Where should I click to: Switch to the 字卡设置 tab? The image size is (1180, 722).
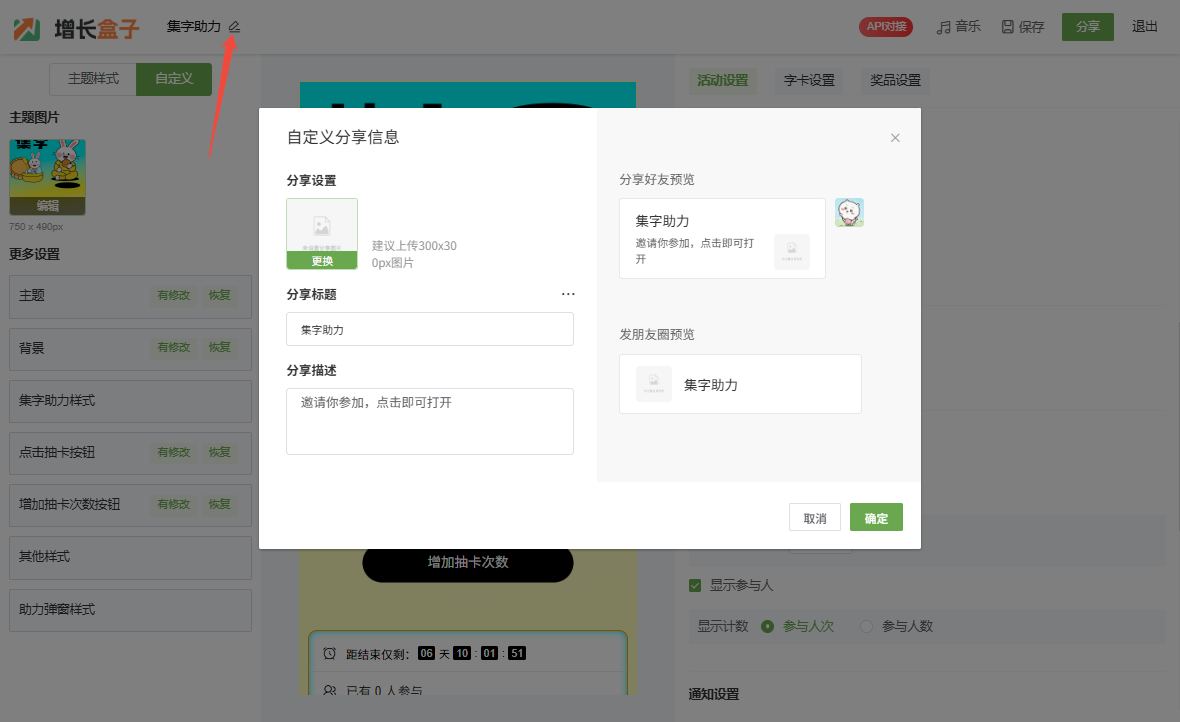point(809,80)
